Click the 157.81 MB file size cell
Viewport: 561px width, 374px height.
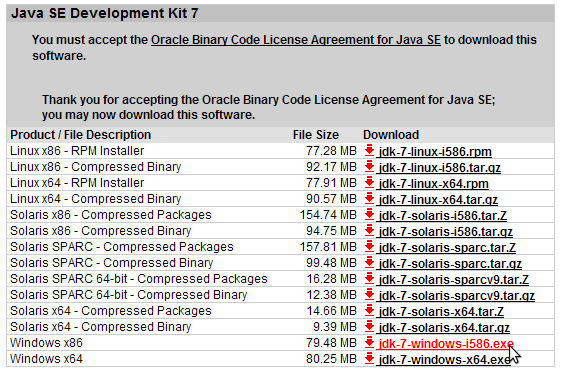pos(328,247)
